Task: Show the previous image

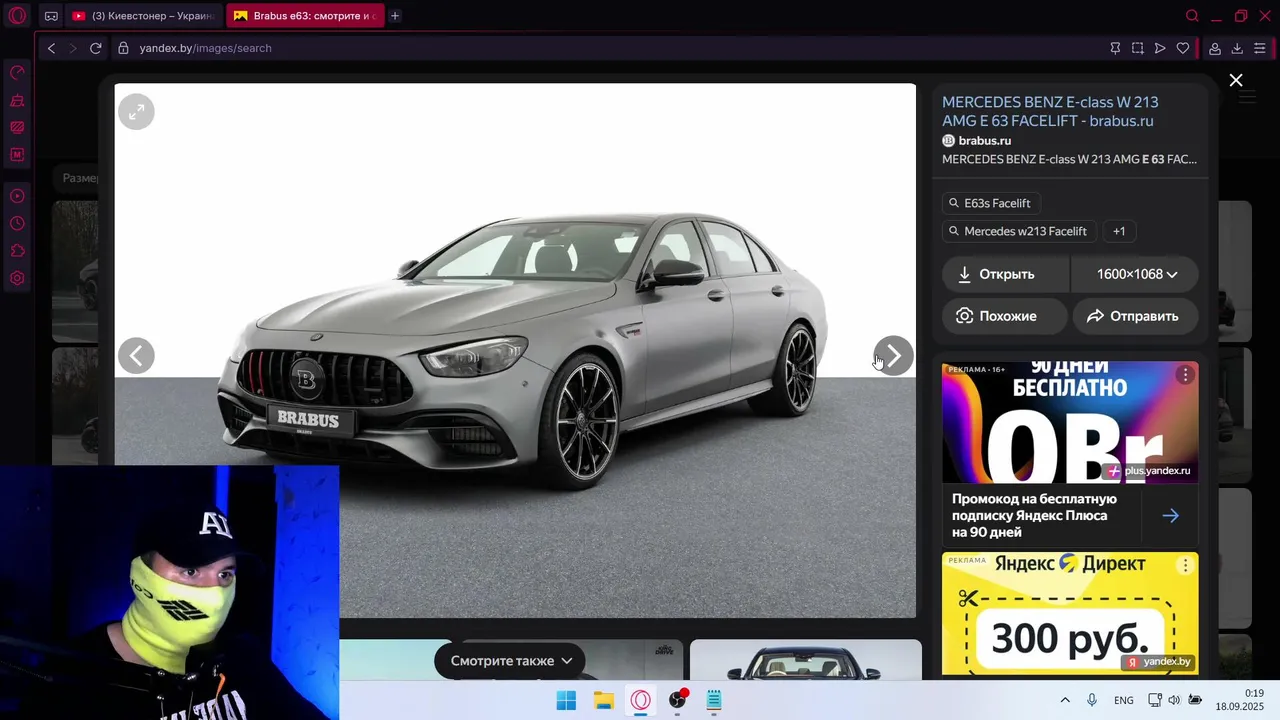Action: pyautogui.click(x=136, y=355)
